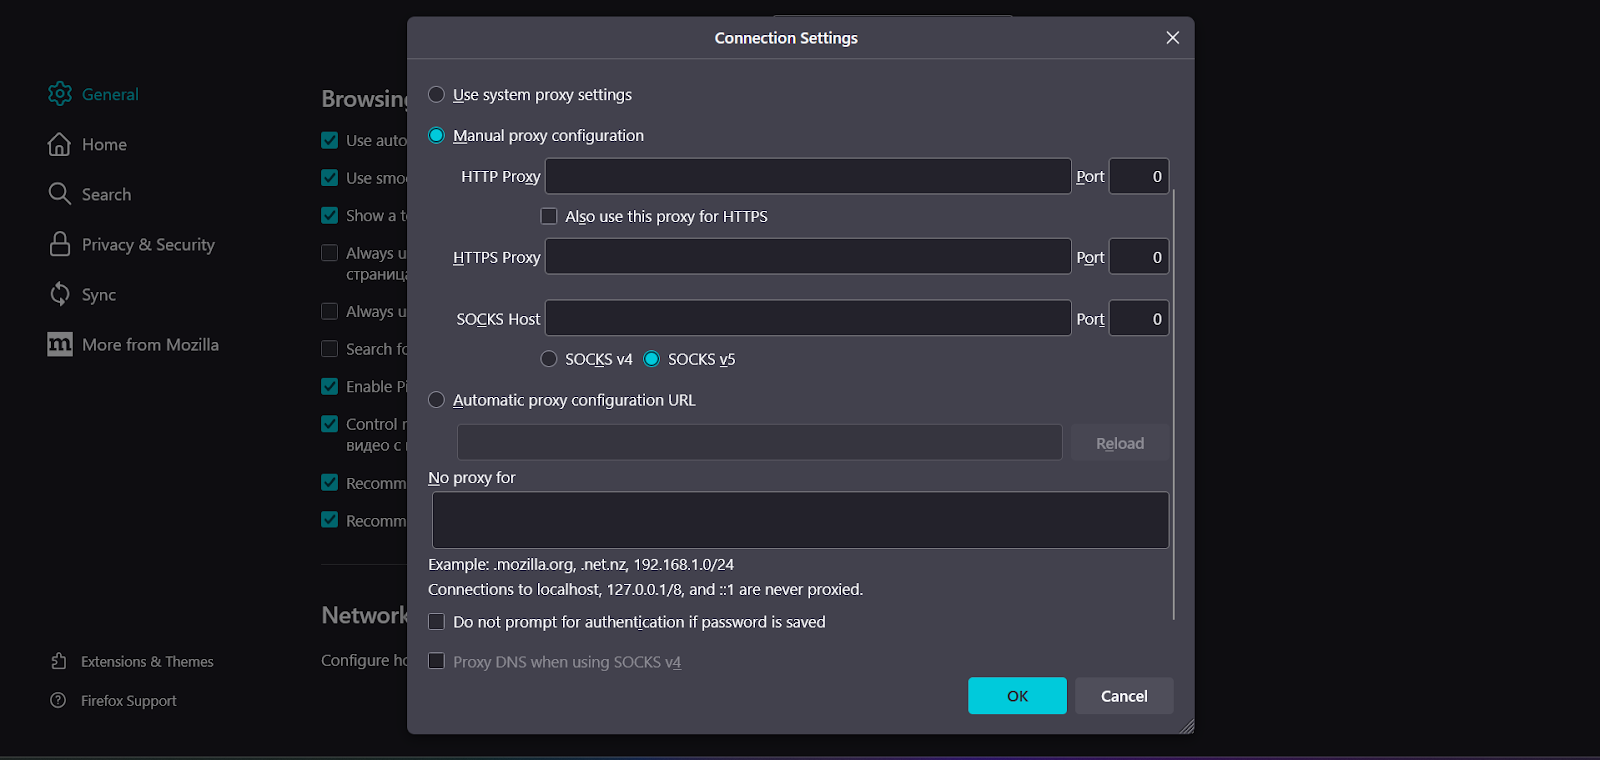
Task: Select Use system proxy settings
Action: click(x=436, y=94)
